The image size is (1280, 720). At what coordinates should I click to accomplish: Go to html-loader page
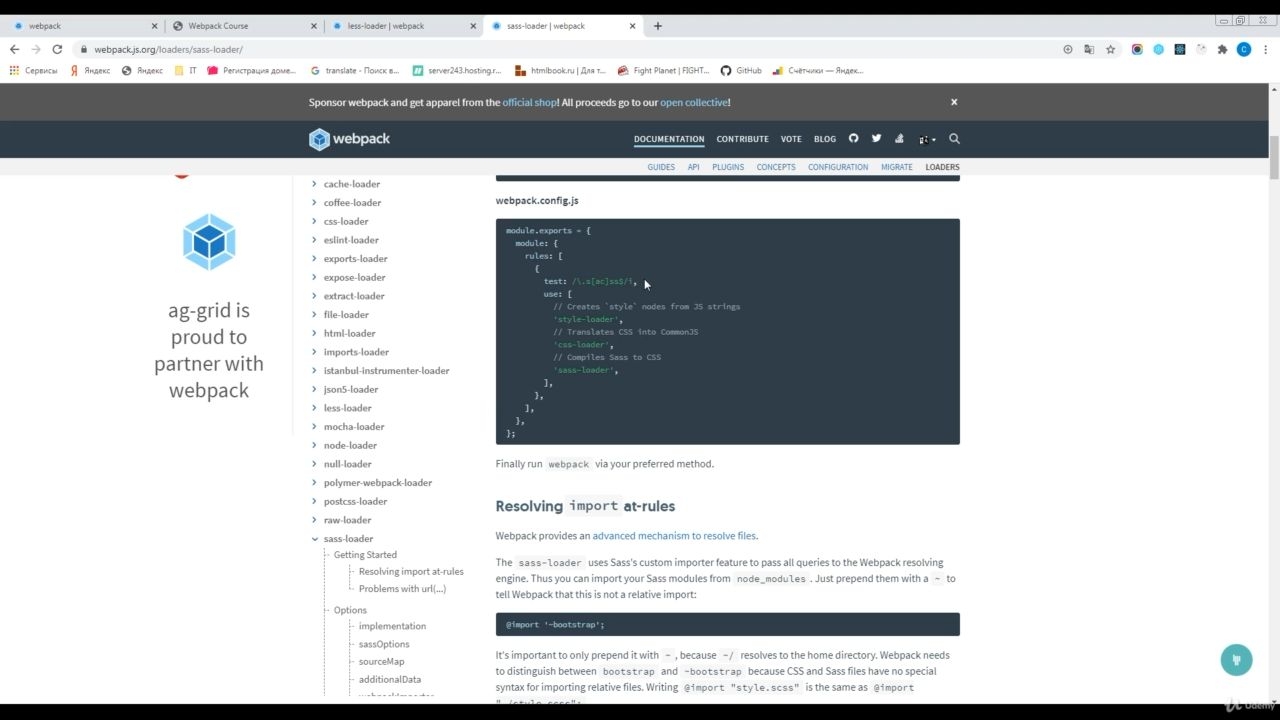pyautogui.click(x=350, y=333)
